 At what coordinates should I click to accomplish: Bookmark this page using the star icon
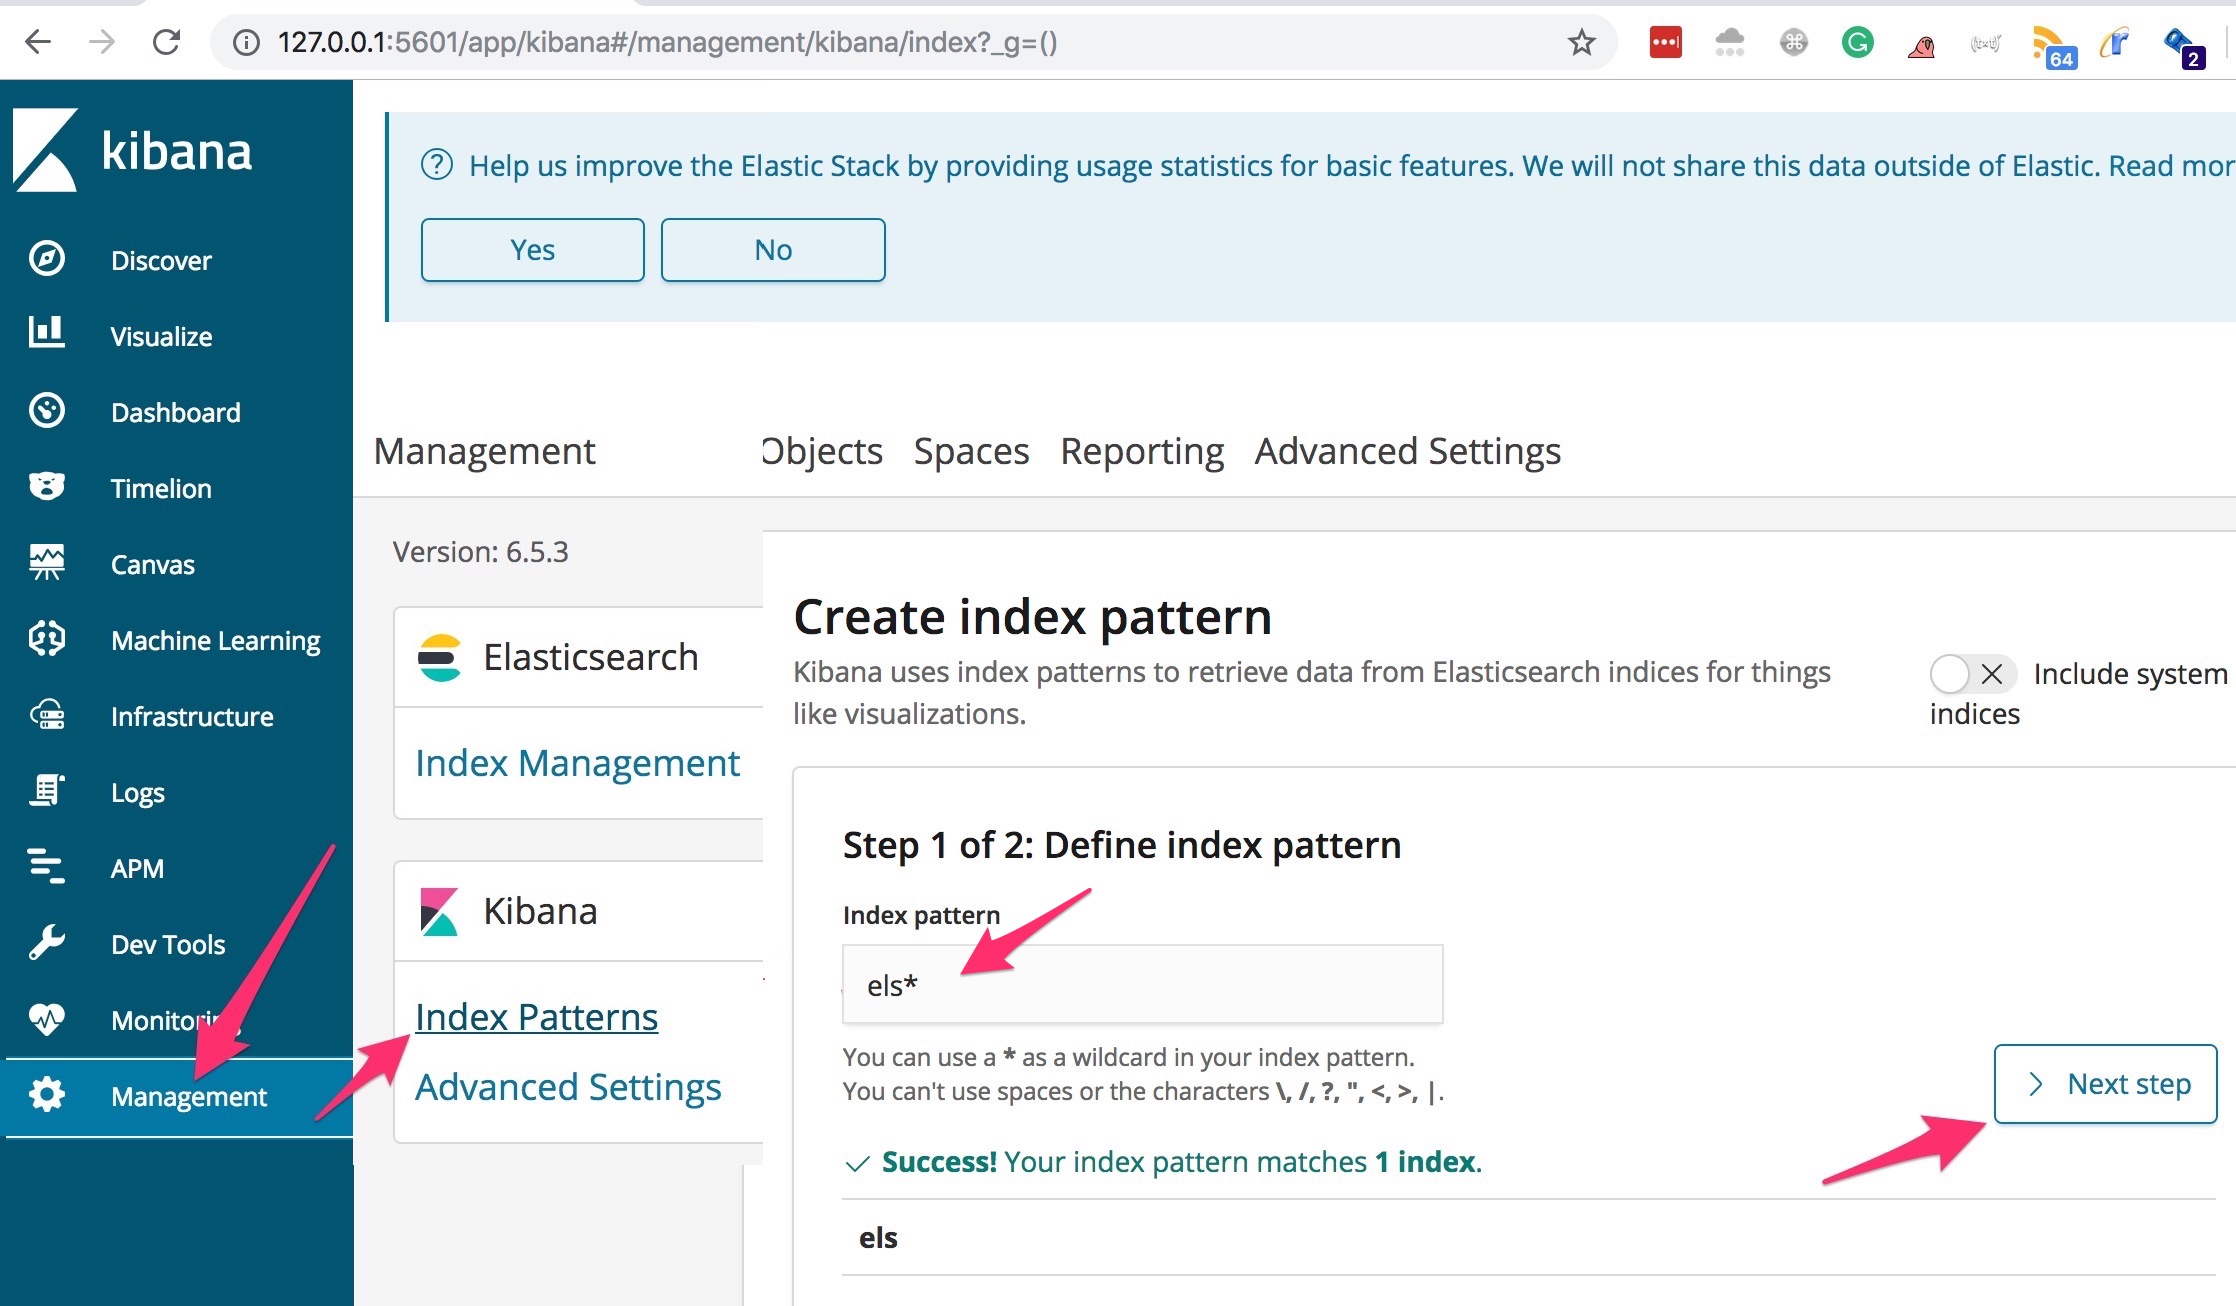tap(1581, 42)
